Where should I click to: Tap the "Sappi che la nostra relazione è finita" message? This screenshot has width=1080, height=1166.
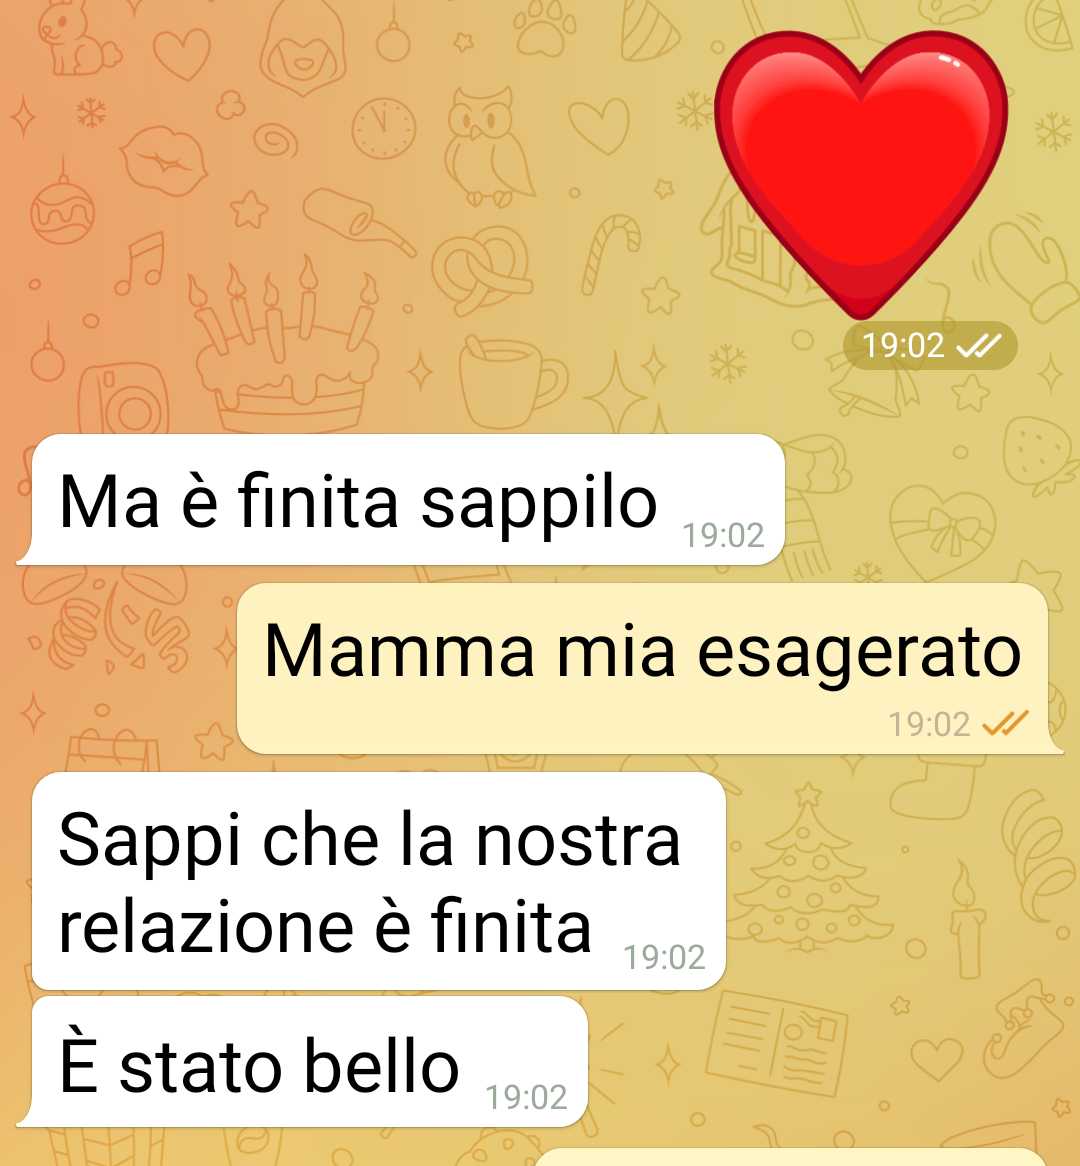(379, 881)
